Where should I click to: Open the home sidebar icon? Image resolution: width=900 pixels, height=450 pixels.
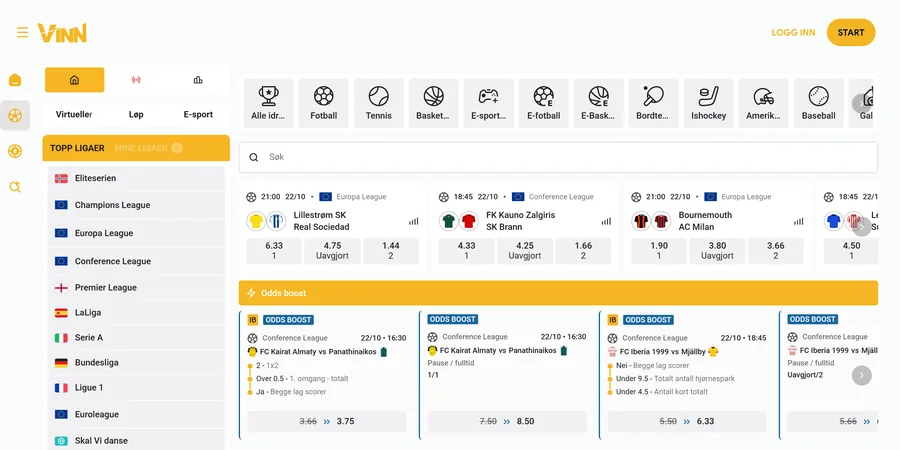[x=15, y=80]
